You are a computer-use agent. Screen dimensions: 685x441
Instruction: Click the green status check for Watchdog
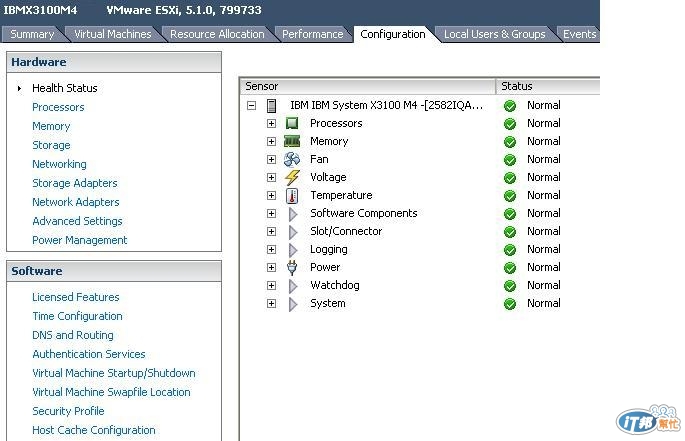click(x=509, y=286)
